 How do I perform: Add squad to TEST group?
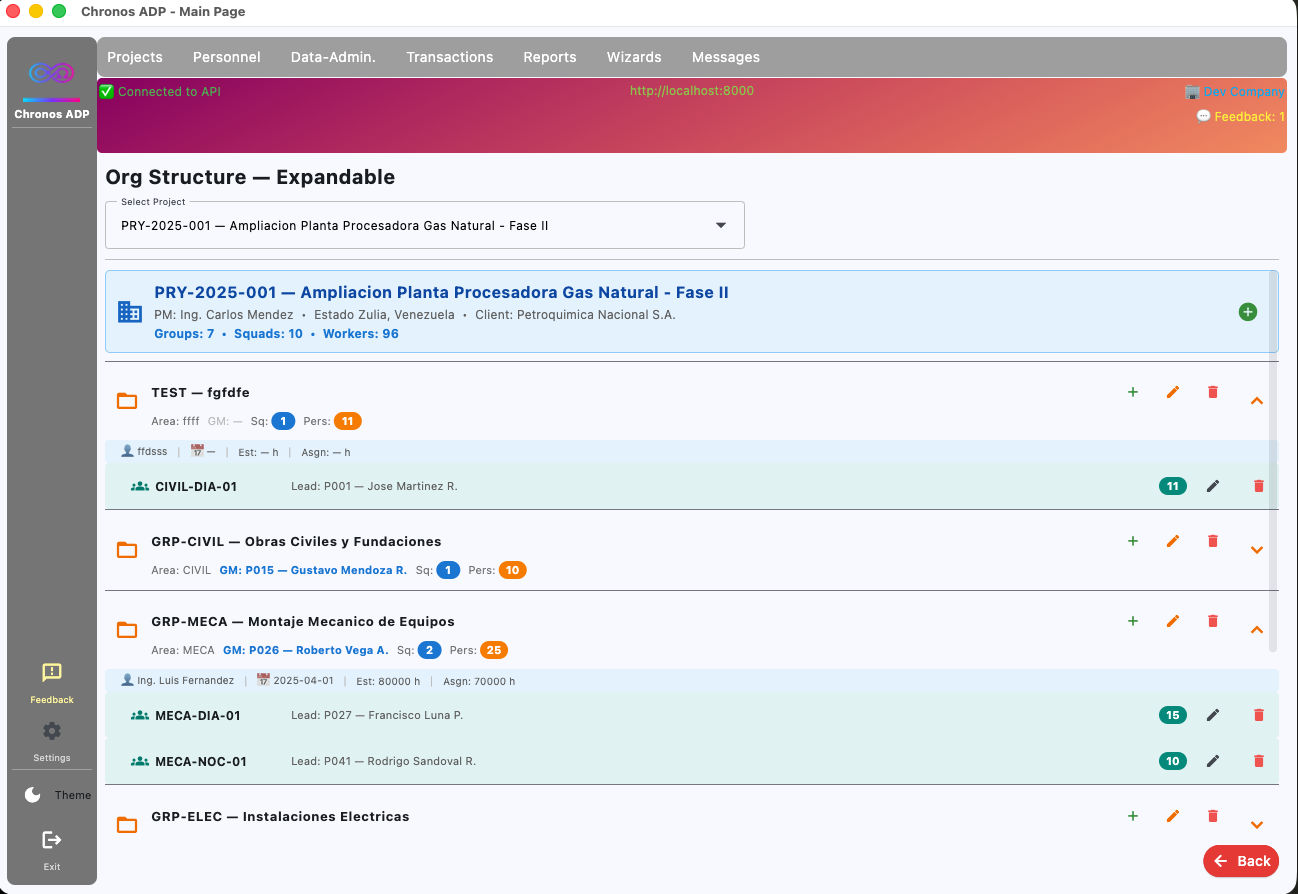pyautogui.click(x=1133, y=392)
